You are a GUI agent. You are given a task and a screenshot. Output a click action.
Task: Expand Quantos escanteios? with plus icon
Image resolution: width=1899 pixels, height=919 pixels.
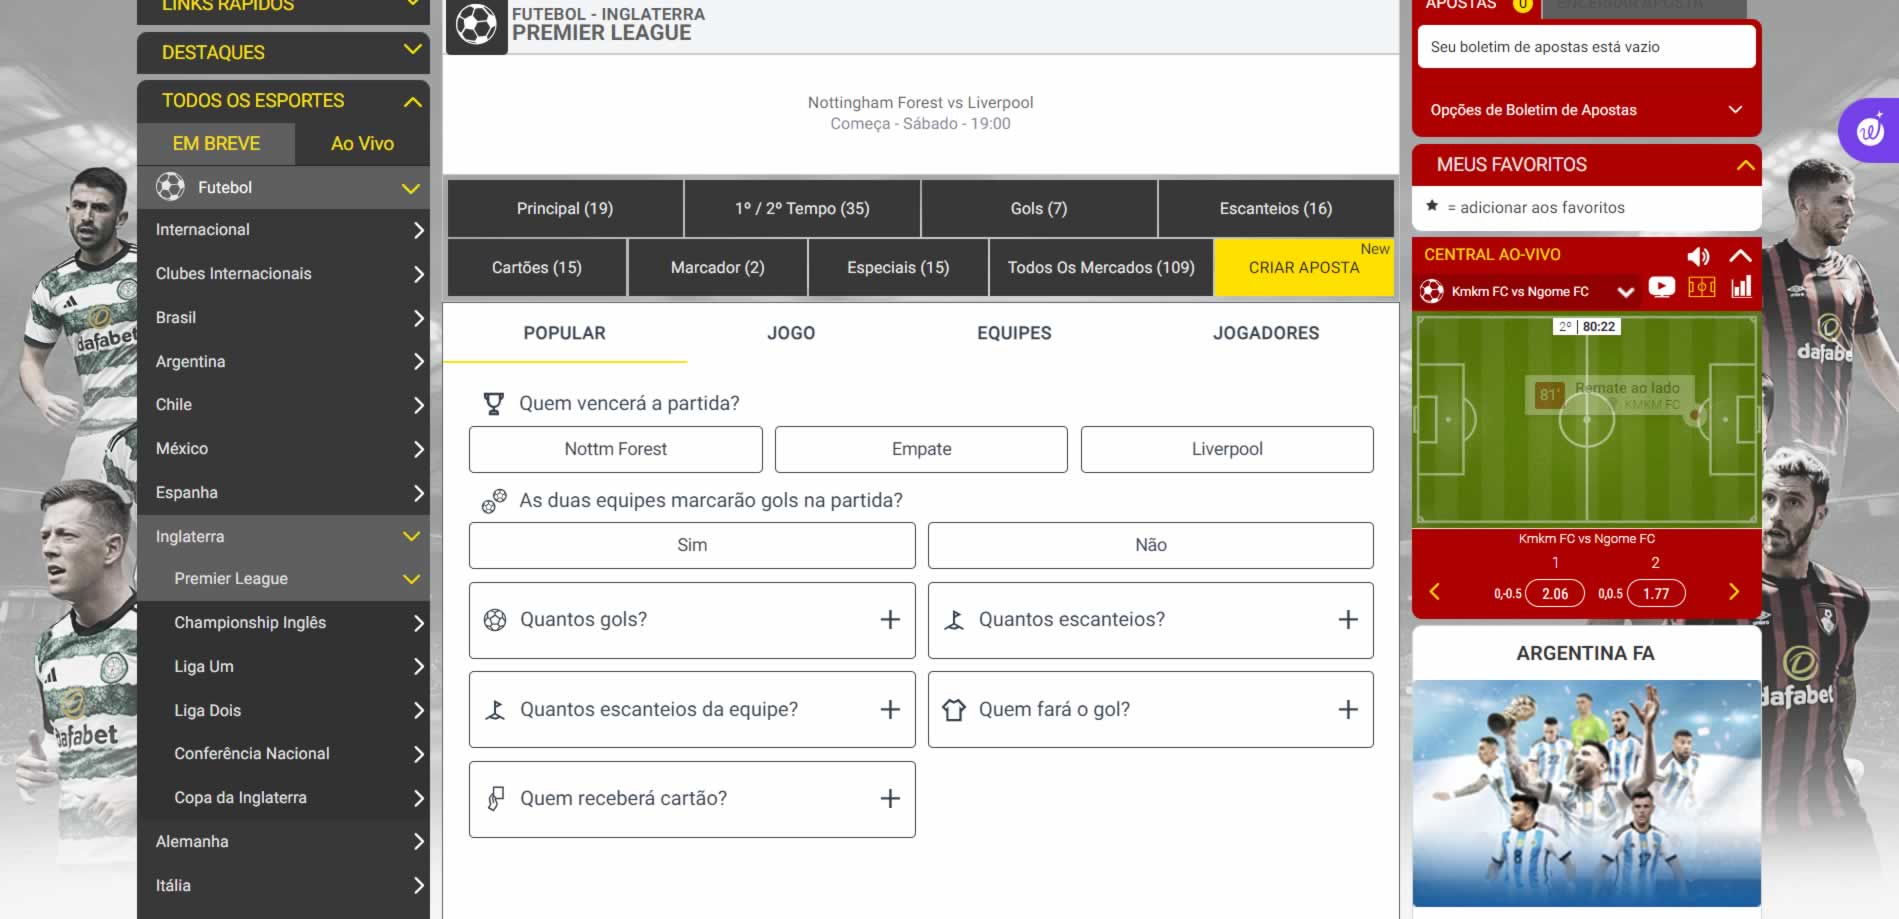(1348, 620)
